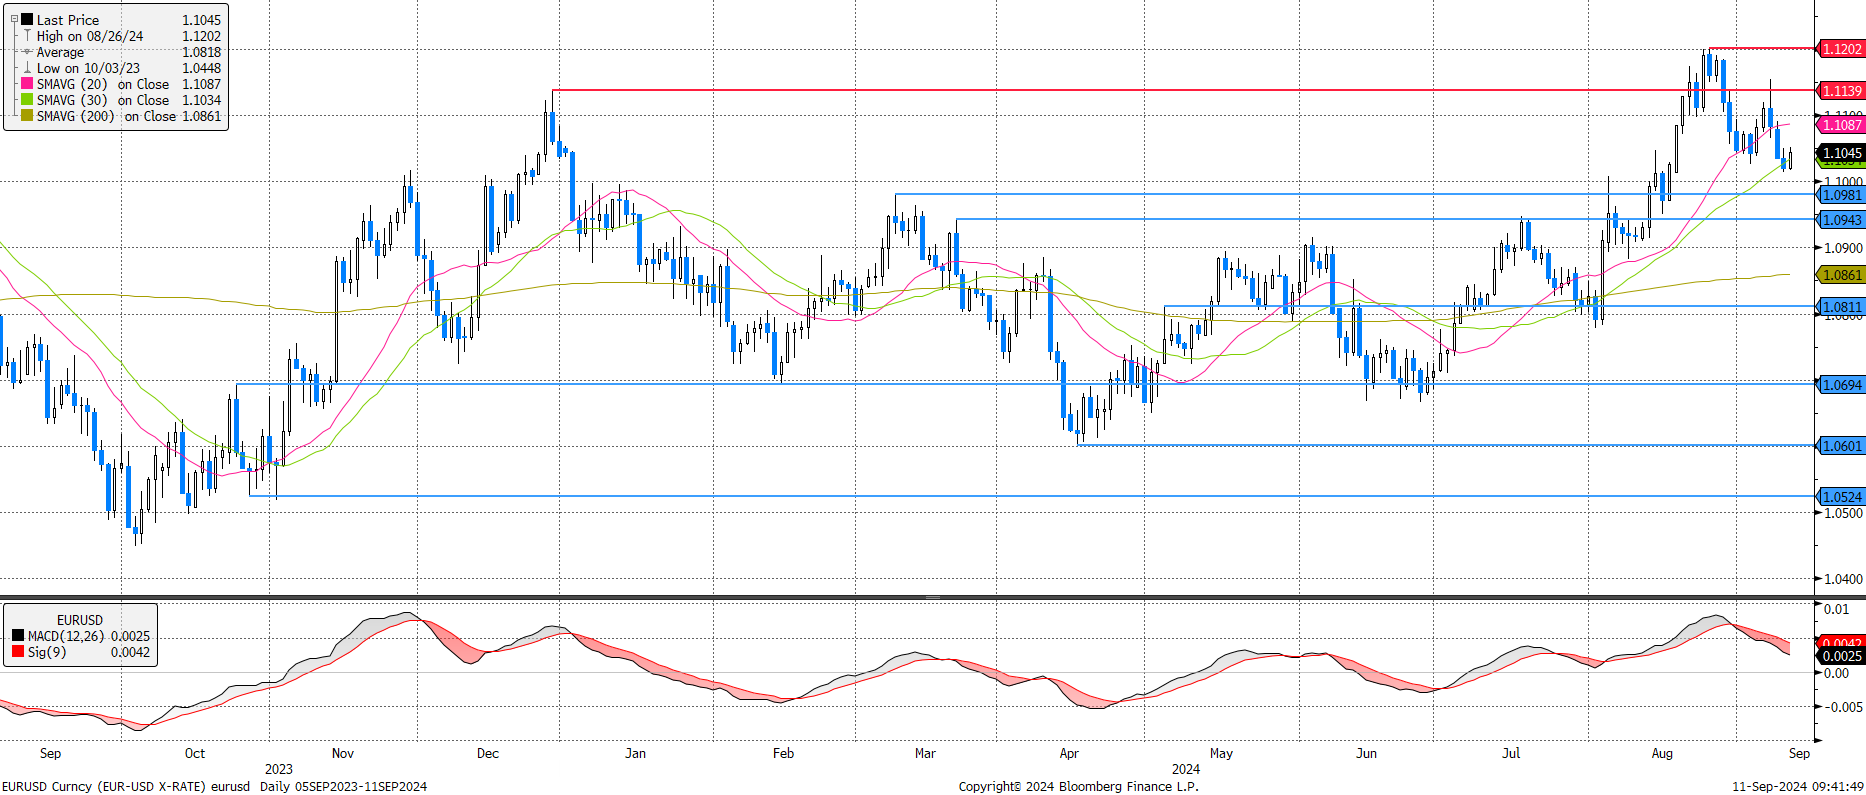Click the Jan month label on time axis
The image size is (1866, 795).
635,753
